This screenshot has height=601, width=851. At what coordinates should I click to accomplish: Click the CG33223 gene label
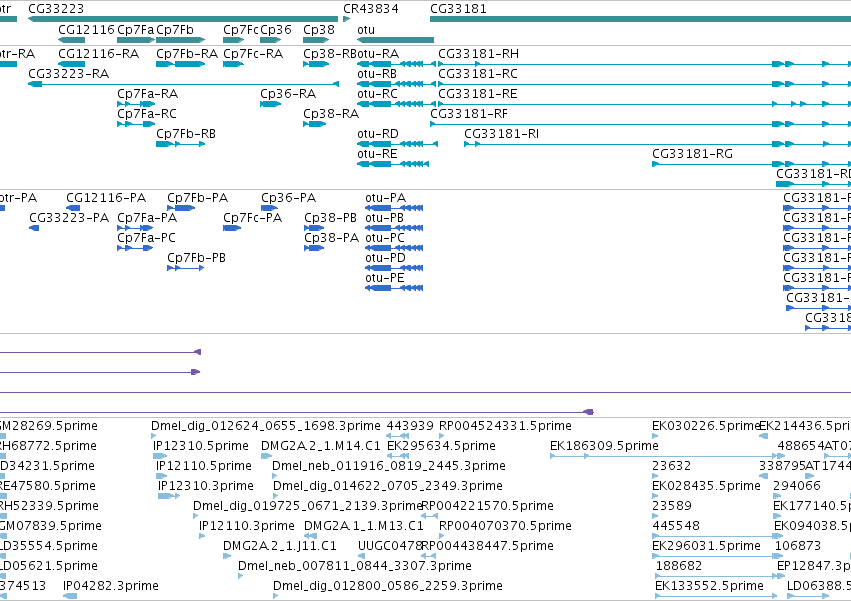point(56,9)
